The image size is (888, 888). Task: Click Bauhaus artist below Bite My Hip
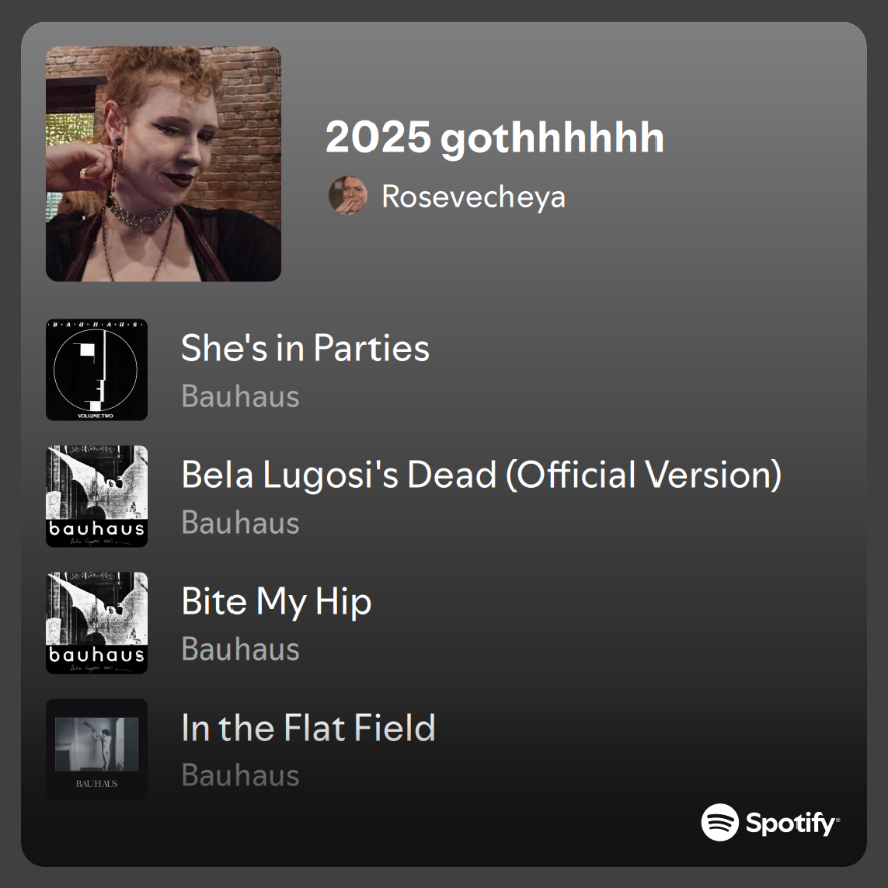240,649
